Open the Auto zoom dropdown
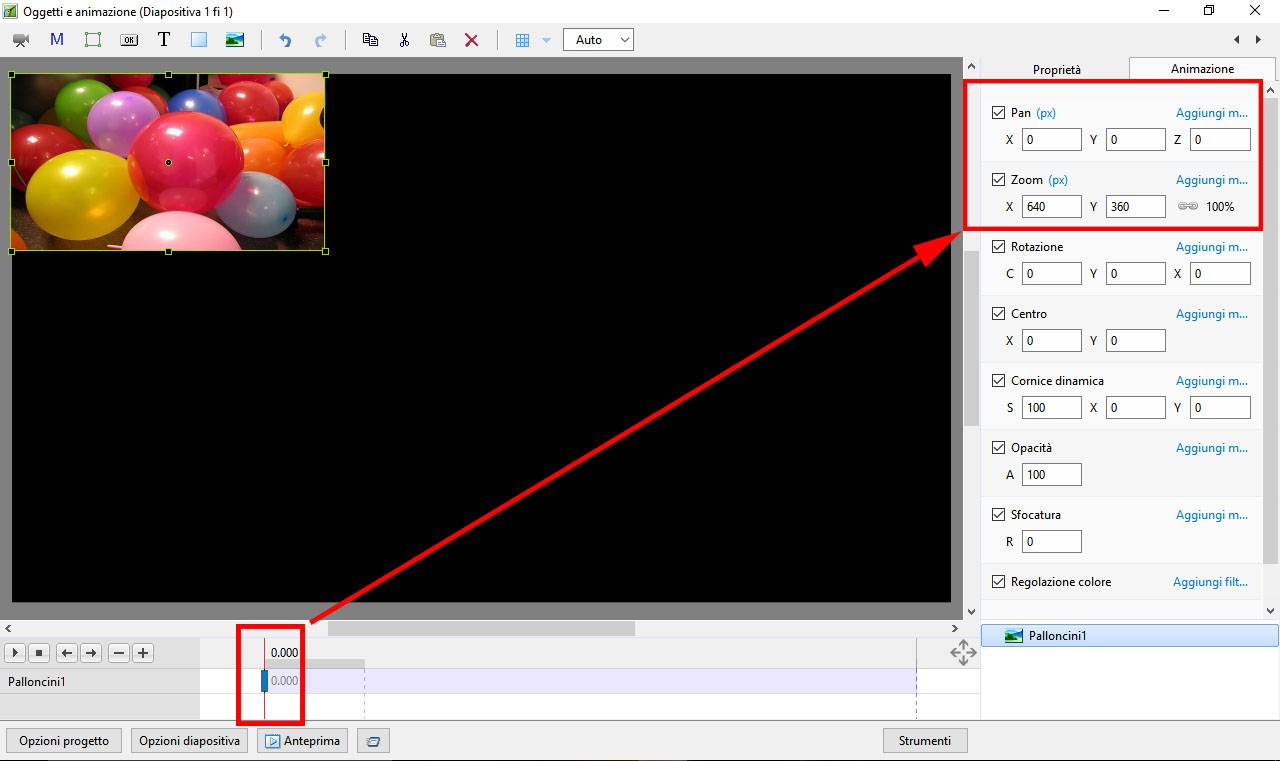The width and height of the screenshot is (1280, 761). pos(598,40)
